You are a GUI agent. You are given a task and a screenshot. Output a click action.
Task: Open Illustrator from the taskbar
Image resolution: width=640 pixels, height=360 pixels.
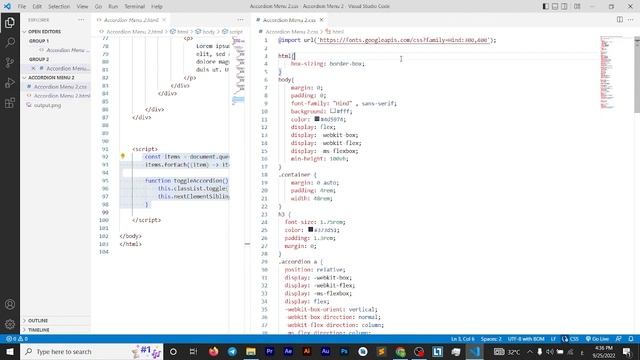pyautogui.click(x=307, y=351)
